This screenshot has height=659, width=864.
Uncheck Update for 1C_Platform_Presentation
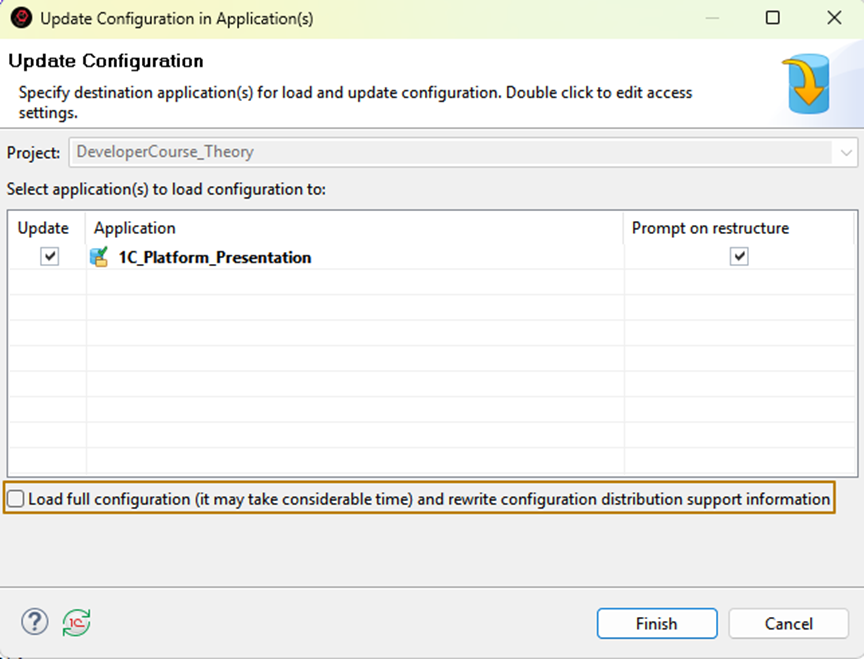[50, 257]
